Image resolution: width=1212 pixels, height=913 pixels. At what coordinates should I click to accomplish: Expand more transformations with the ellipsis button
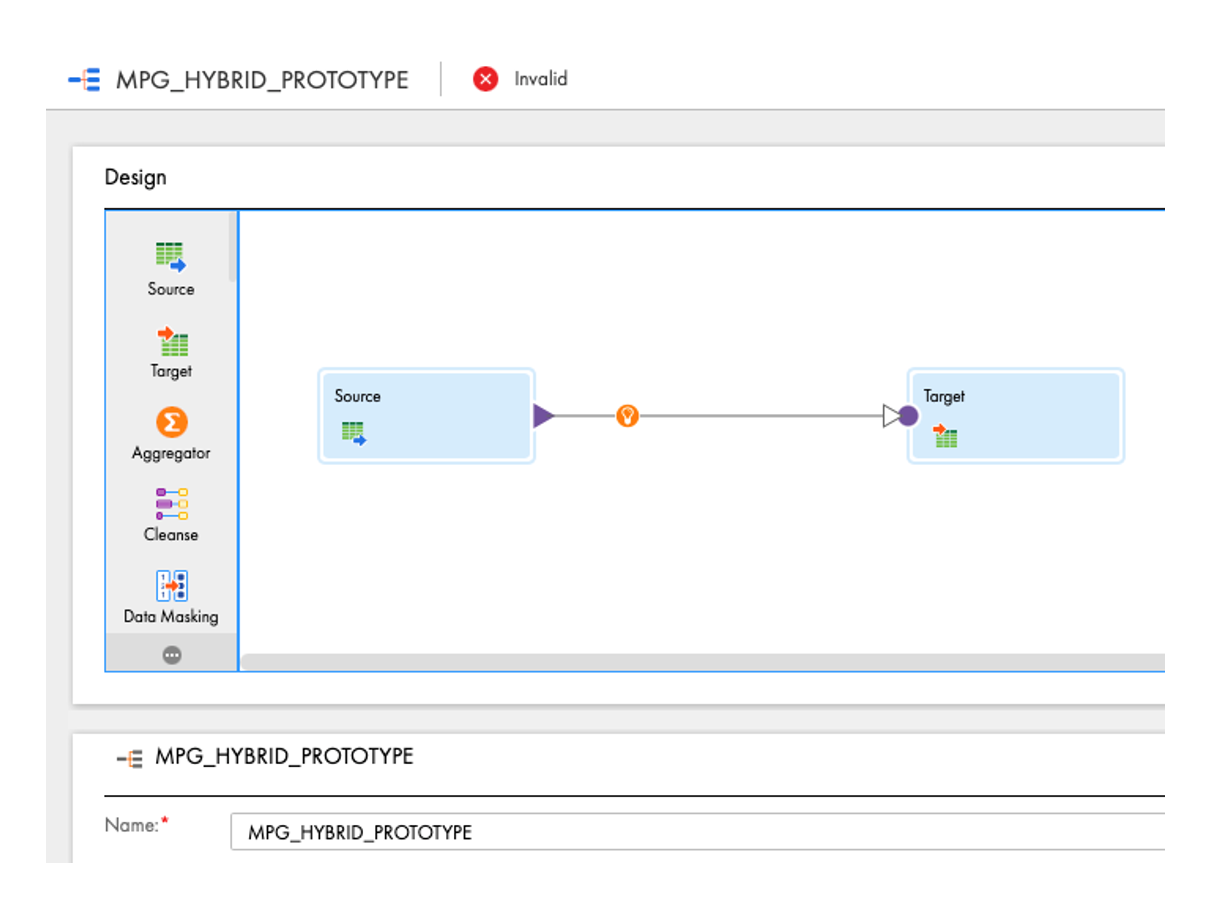pyautogui.click(x=172, y=655)
